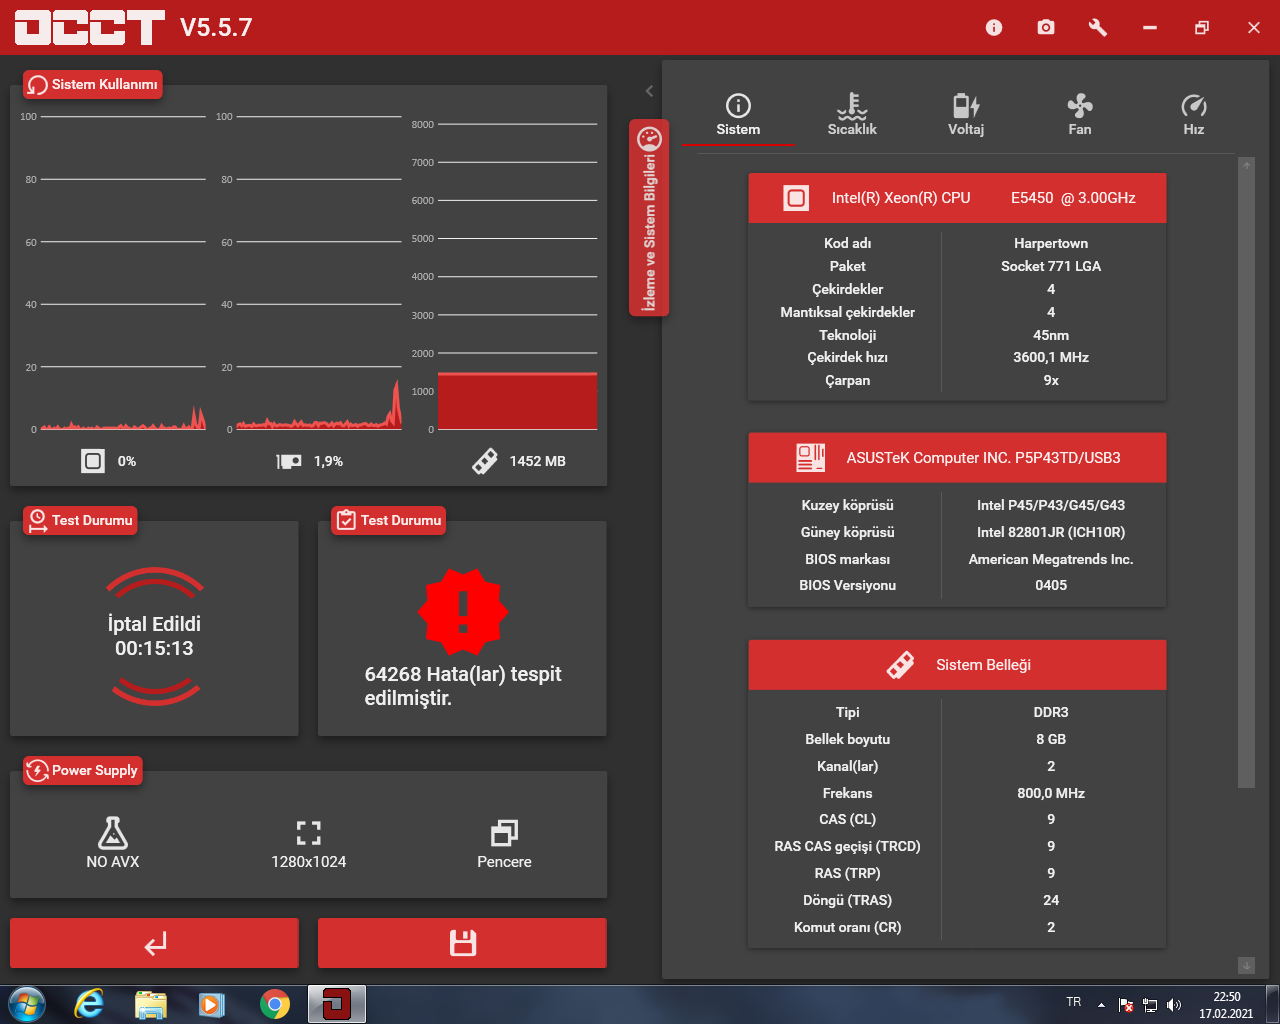Click the '45nm' technology value
Image resolution: width=1280 pixels, height=1024 pixels.
point(1051,335)
